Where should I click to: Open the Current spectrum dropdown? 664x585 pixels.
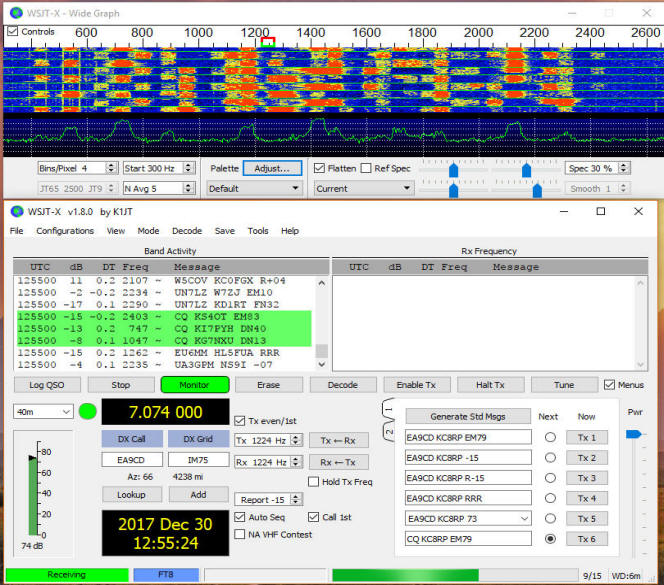point(363,189)
